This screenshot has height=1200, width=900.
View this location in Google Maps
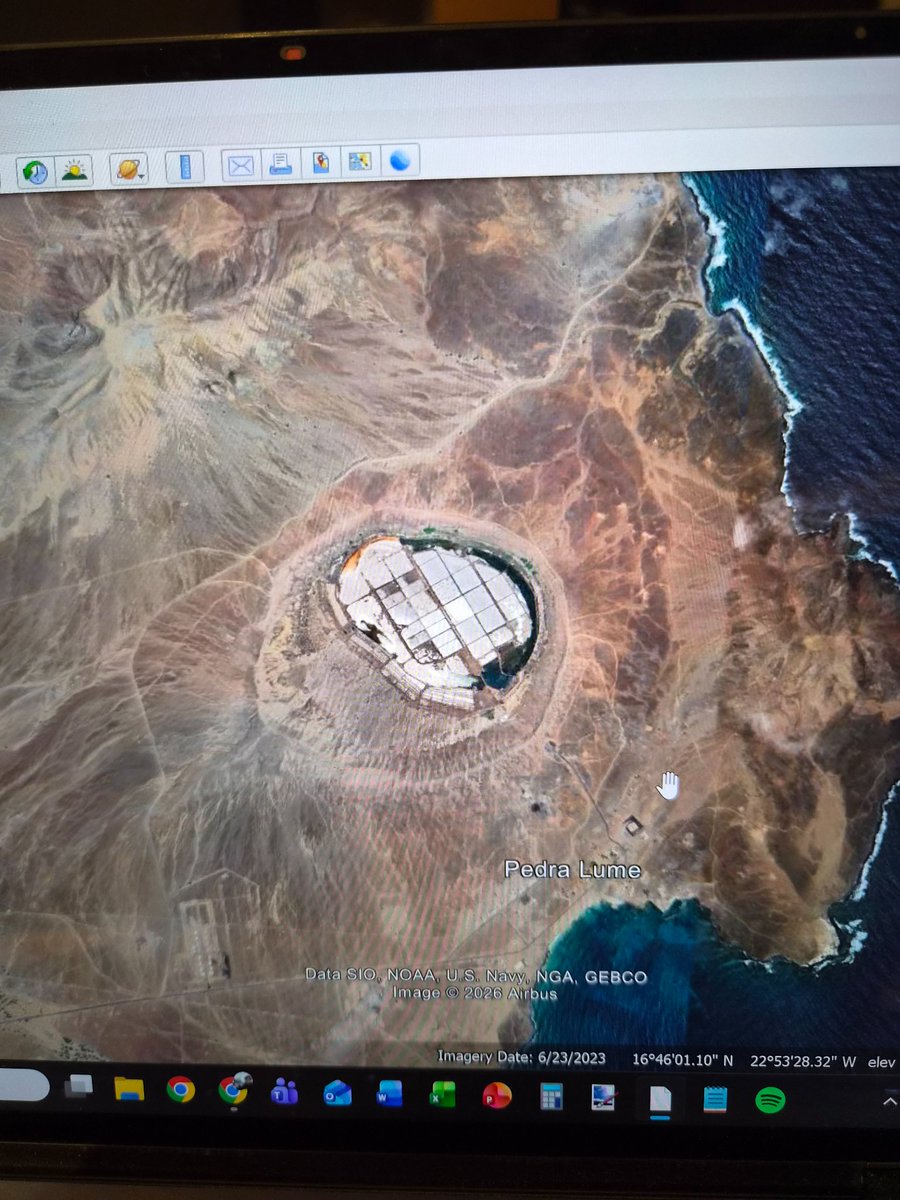[x=359, y=161]
